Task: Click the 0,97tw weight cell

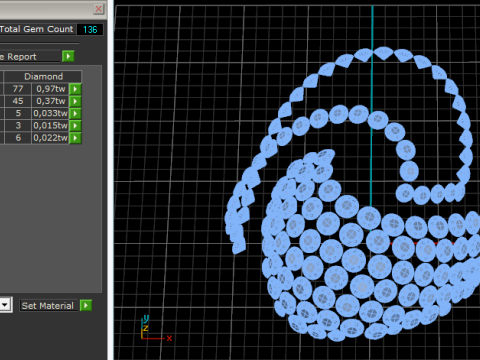Action: (x=50, y=89)
